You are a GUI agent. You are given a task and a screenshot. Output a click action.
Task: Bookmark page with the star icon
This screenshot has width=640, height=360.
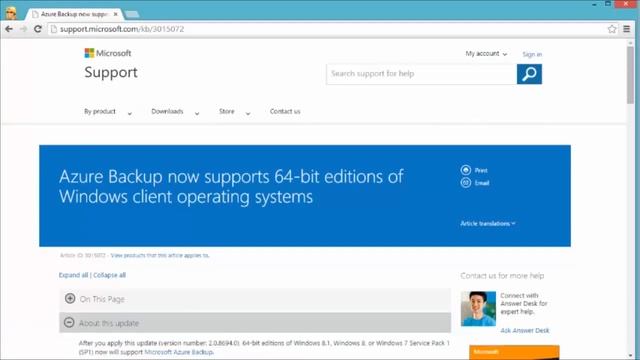(x=612, y=29)
